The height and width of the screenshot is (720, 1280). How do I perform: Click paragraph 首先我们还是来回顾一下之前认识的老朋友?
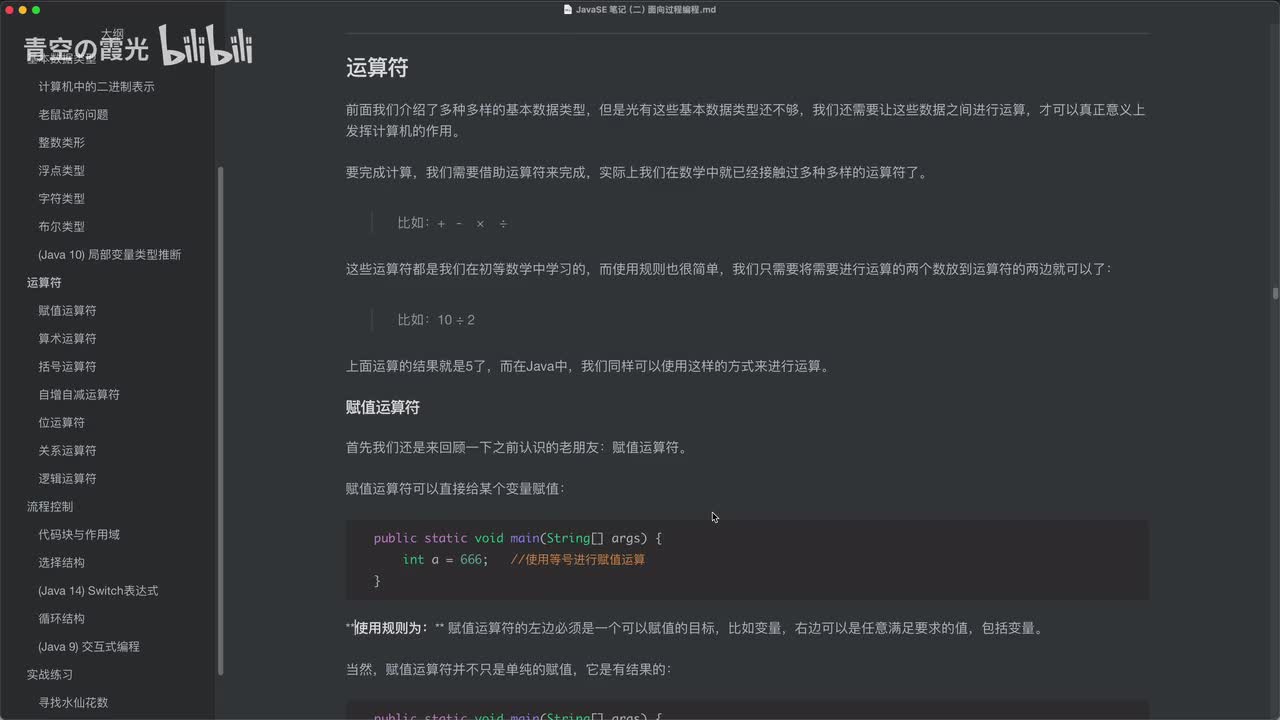pos(517,448)
